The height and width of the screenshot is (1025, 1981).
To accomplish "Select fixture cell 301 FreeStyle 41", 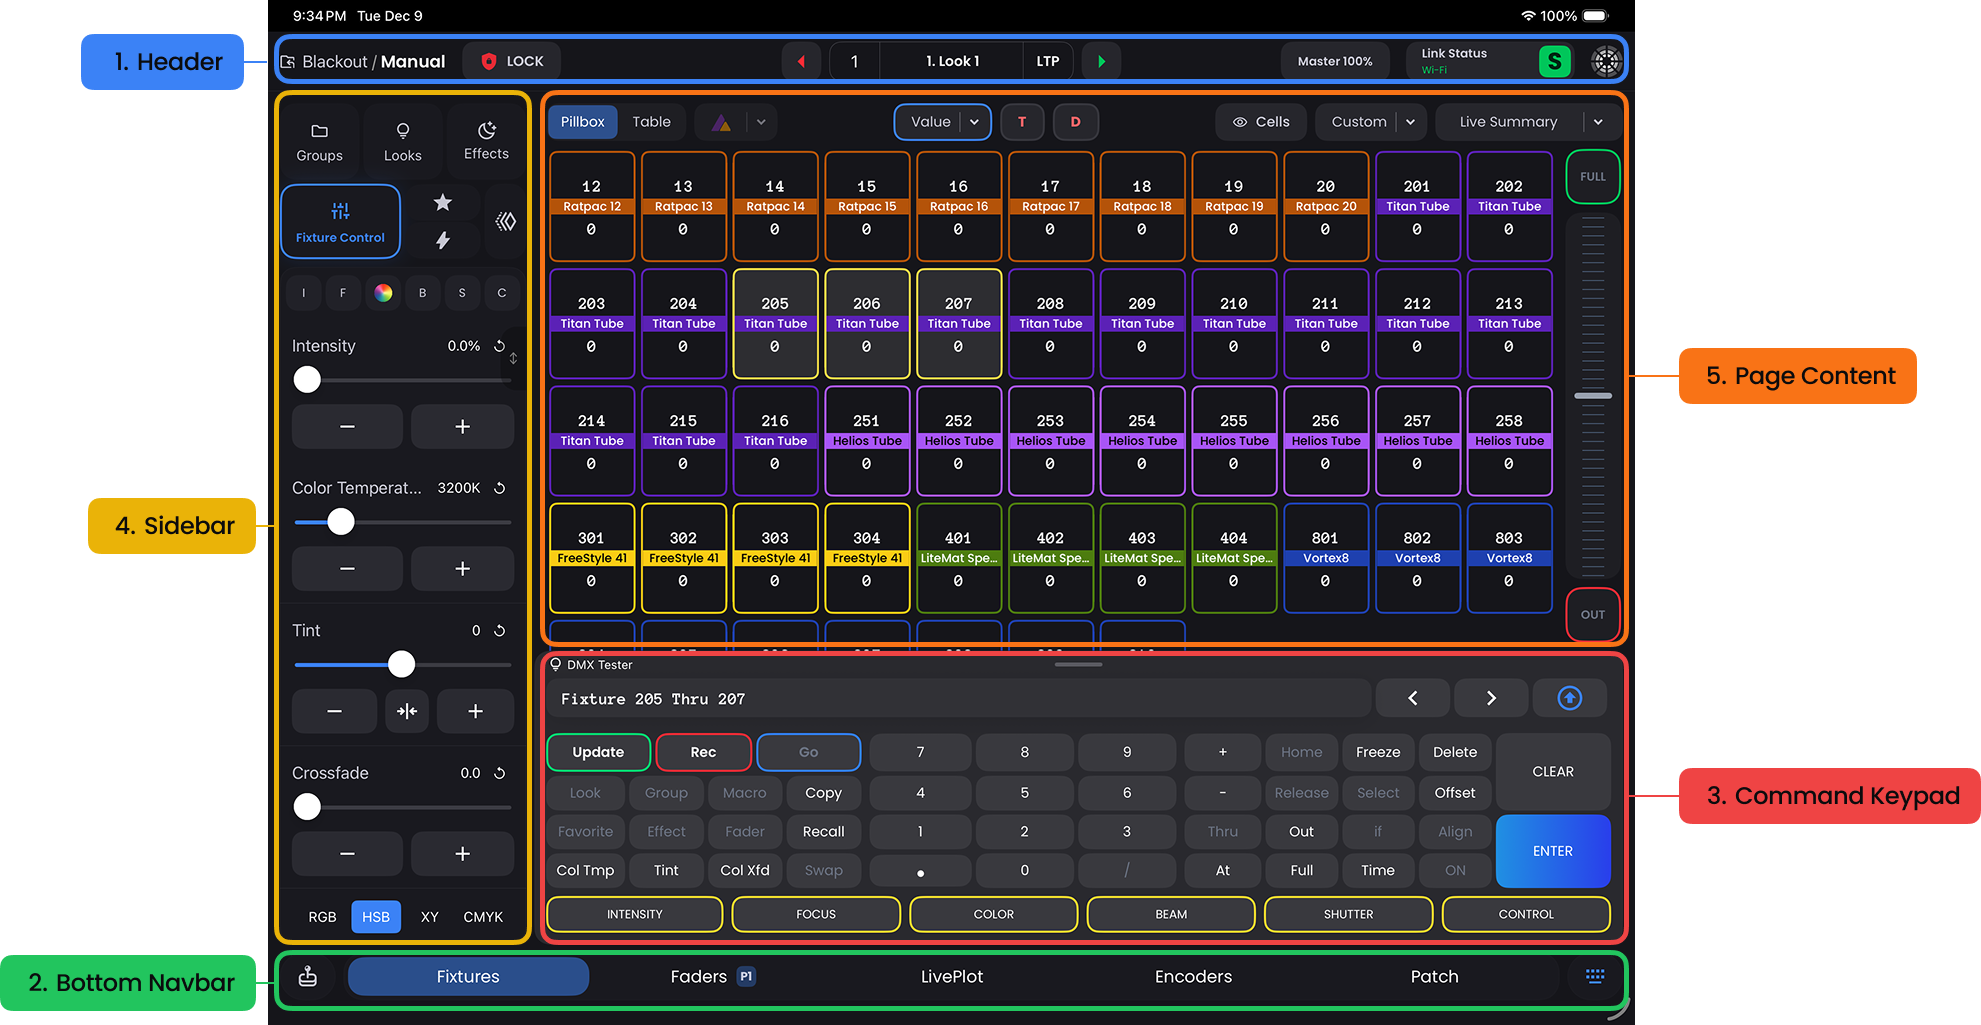I will coord(592,558).
